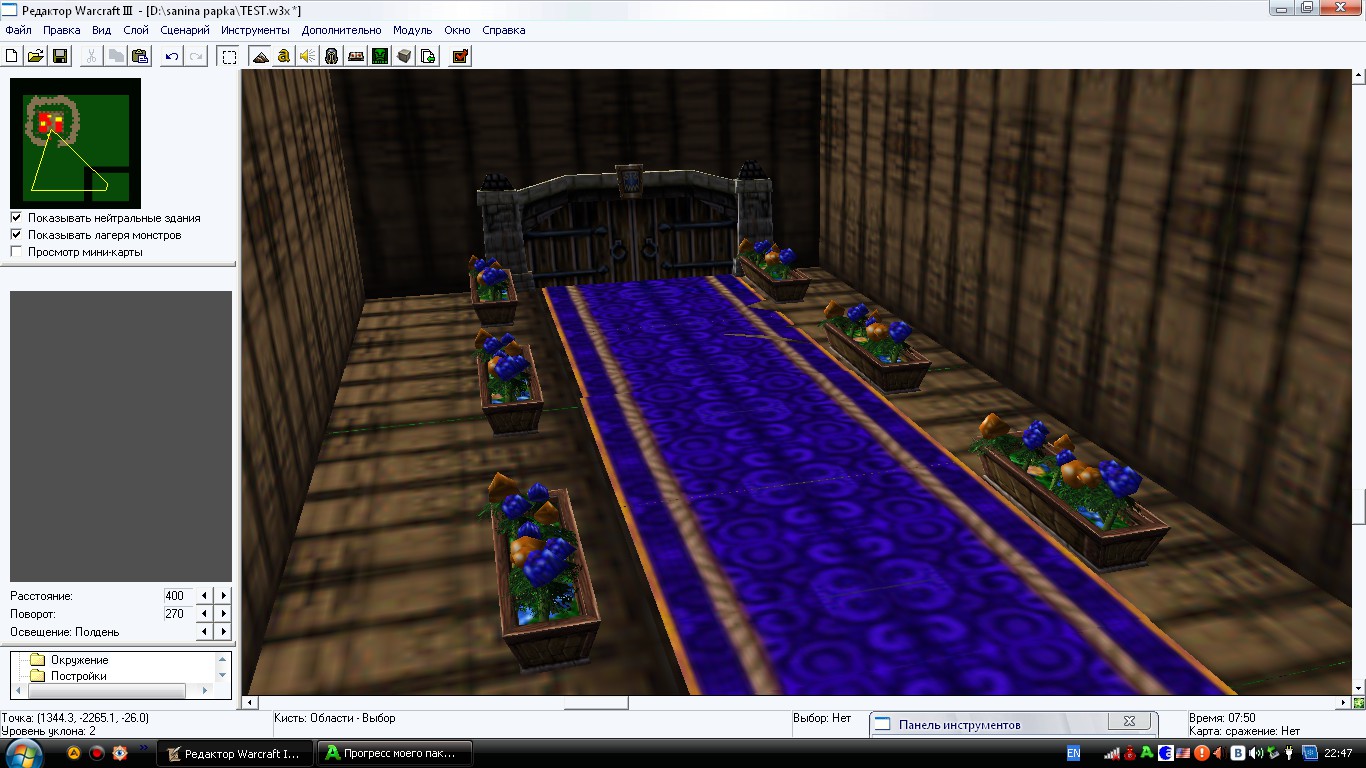This screenshot has height=768, width=1366.
Task: Switch Освещение to previous setting with left arrow
Action: click(205, 631)
